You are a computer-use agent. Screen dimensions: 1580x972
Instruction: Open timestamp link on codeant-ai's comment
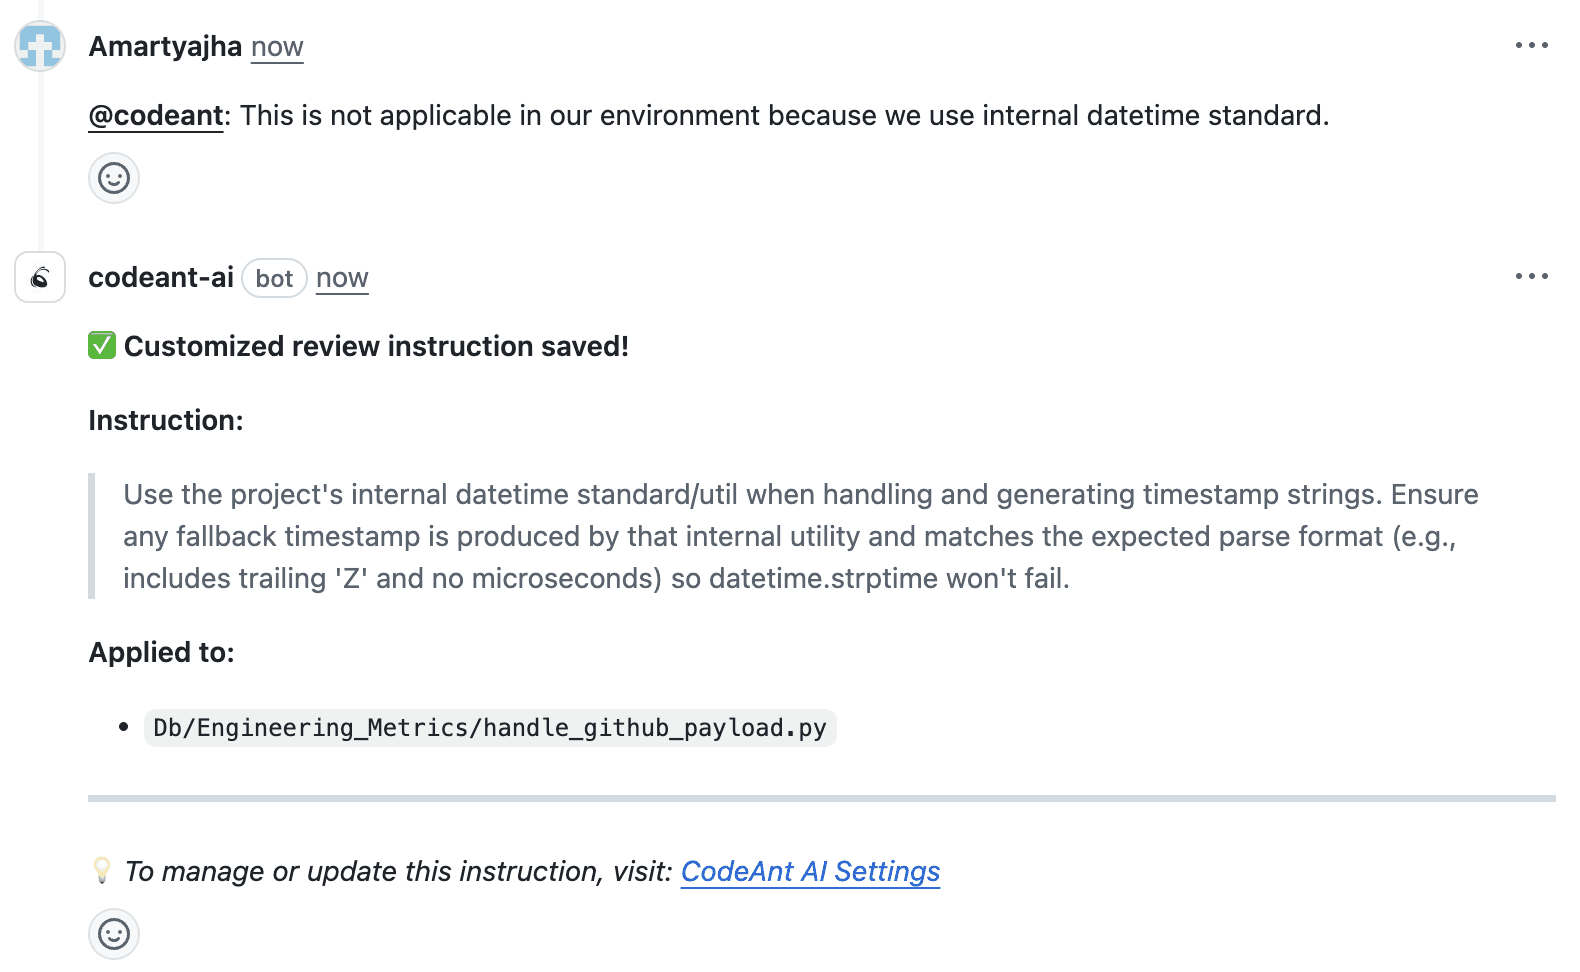[x=341, y=278]
